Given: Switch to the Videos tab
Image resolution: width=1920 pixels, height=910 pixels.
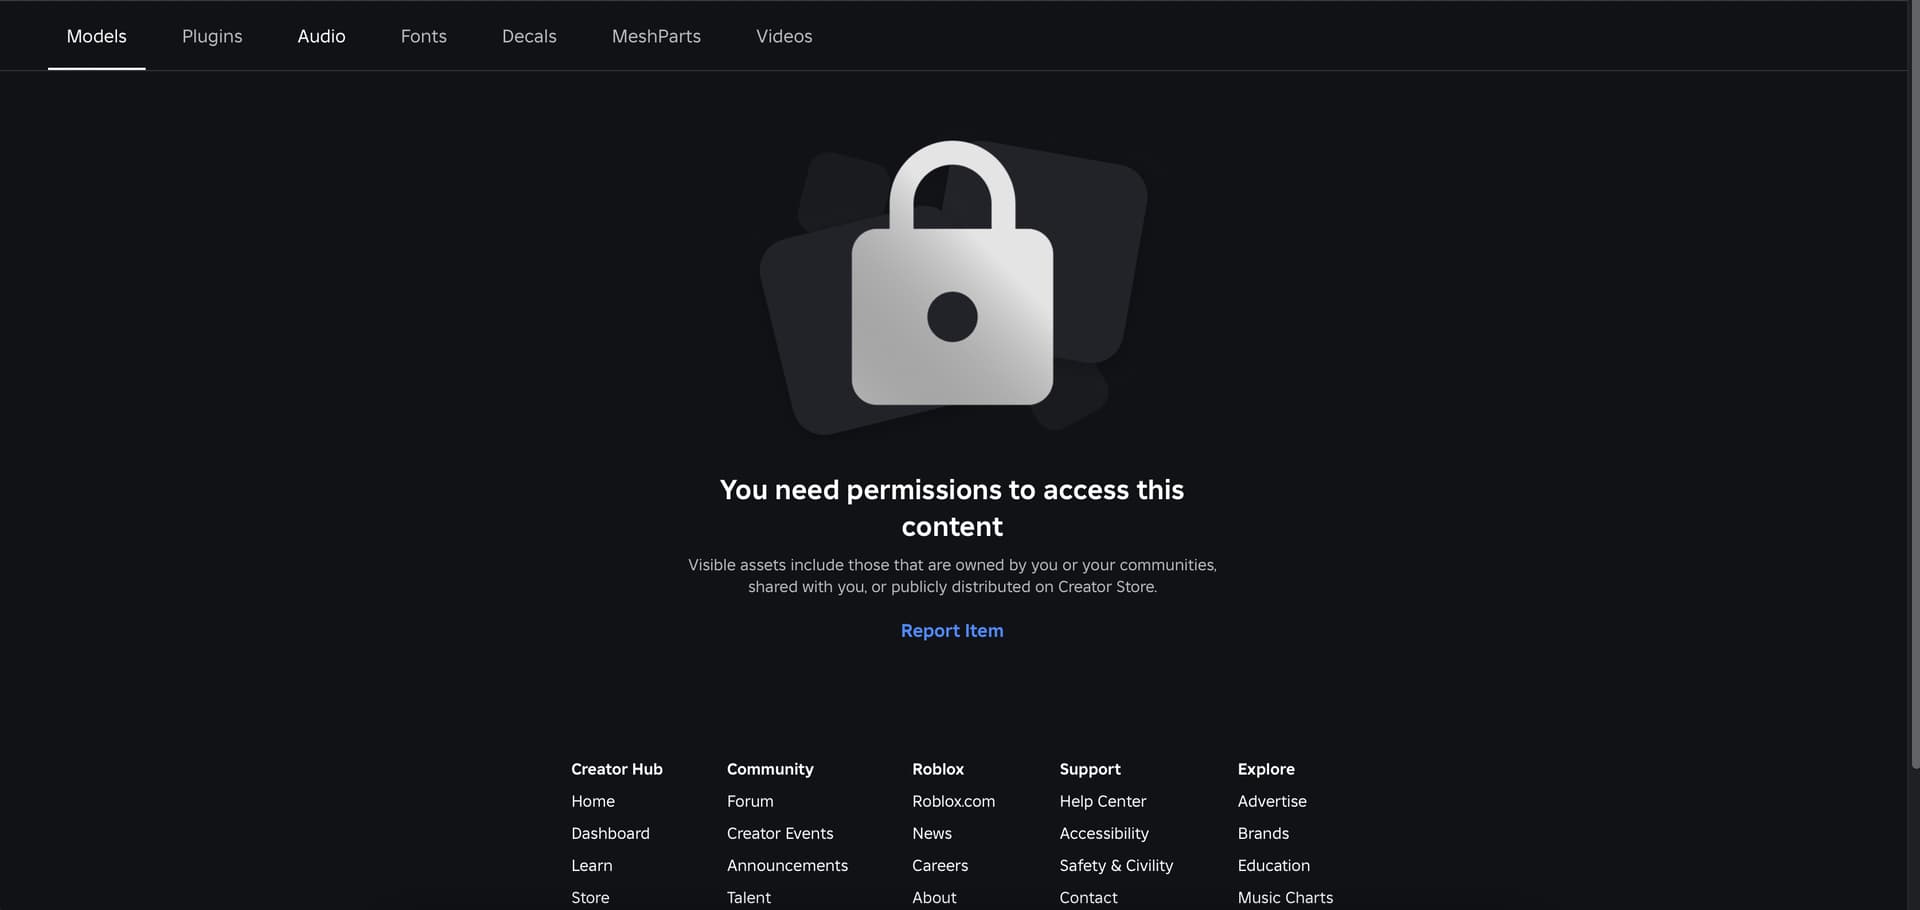Looking at the screenshot, I should pos(784,36).
